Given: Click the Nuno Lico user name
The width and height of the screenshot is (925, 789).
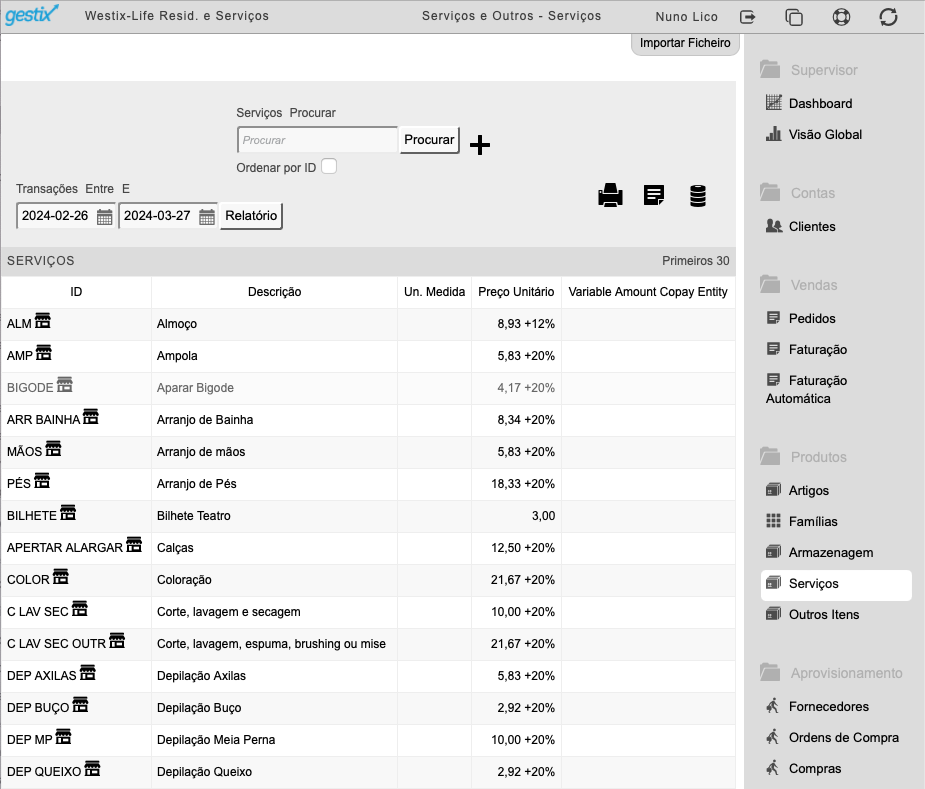Looking at the screenshot, I should 686,17.
